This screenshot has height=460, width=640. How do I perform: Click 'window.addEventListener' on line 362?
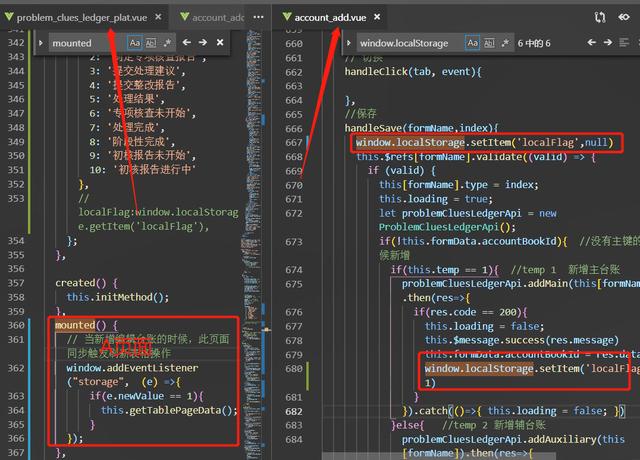pyautogui.click(x=132, y=368)
